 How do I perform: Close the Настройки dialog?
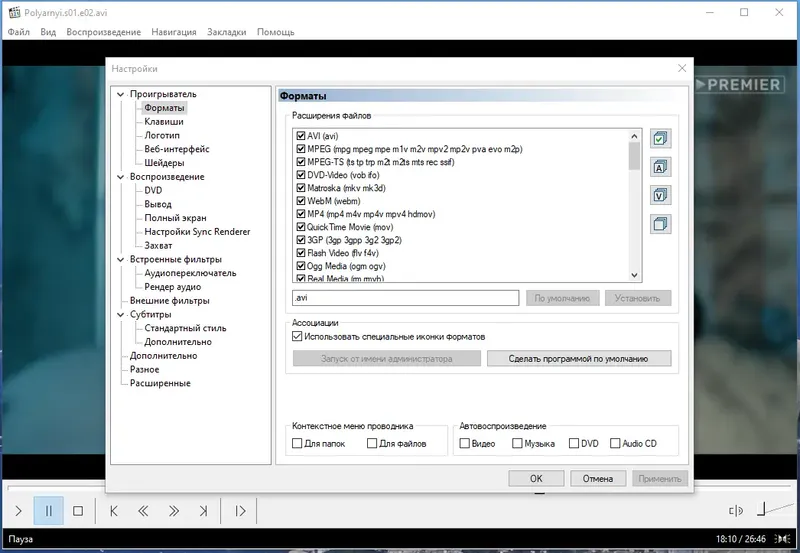click(x=682, y=68)
